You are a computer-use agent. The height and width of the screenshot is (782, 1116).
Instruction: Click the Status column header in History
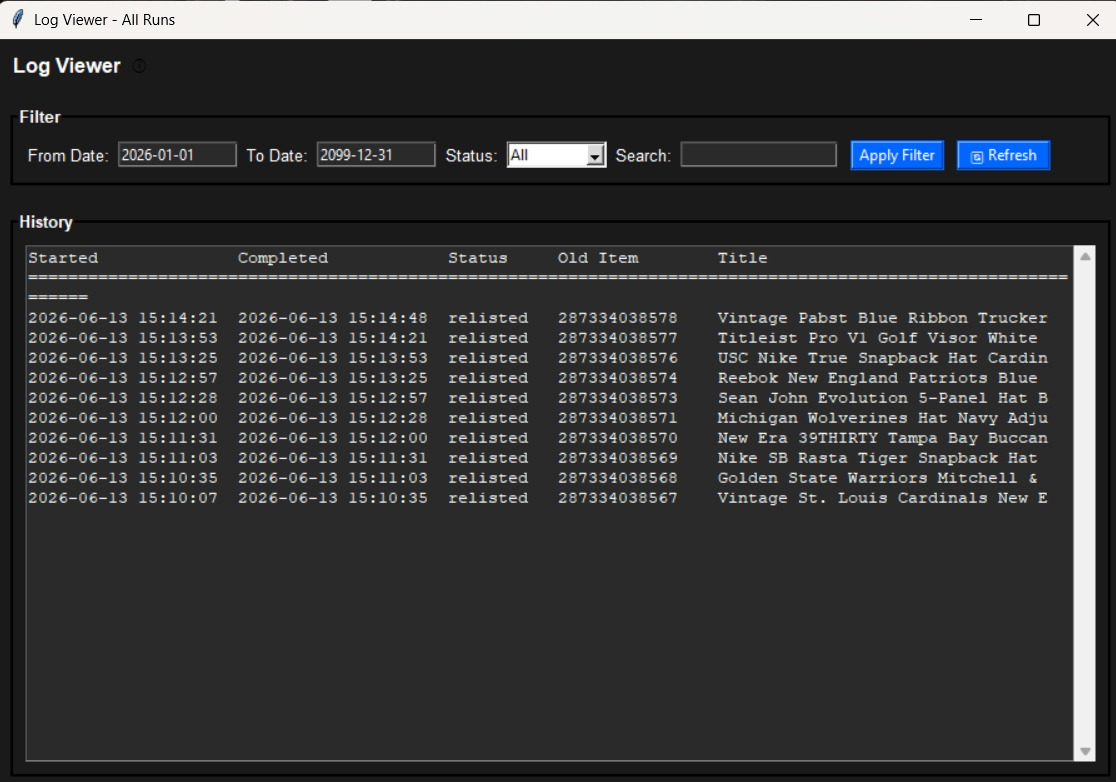pos(478,258)
